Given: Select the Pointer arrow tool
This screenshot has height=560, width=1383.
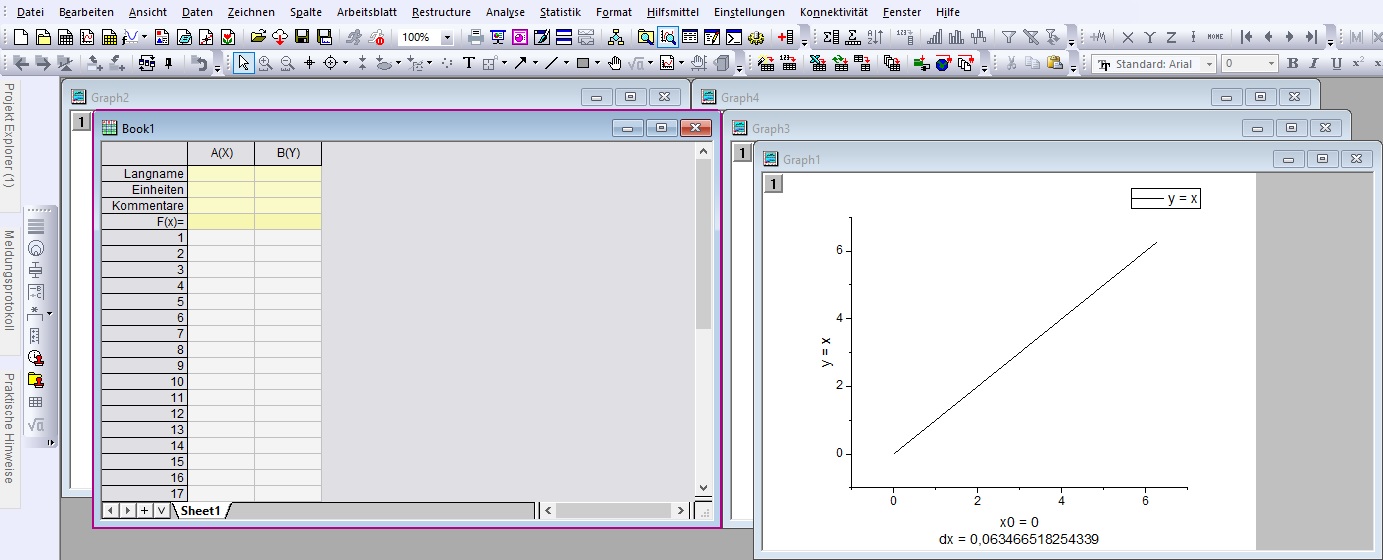Looking at the screenshot, I should pos(244,63).
